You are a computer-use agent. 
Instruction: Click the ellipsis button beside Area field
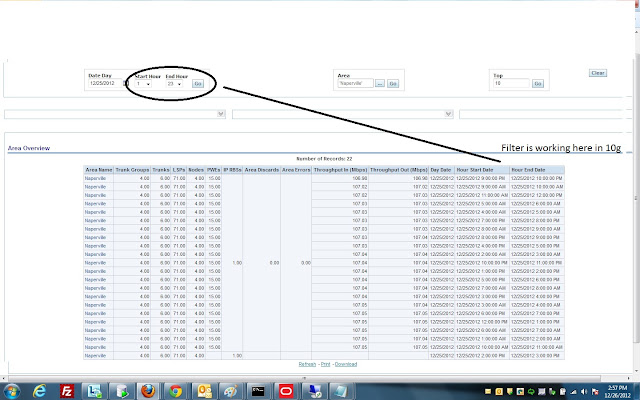pyautogui.click(x=380, y=84)
